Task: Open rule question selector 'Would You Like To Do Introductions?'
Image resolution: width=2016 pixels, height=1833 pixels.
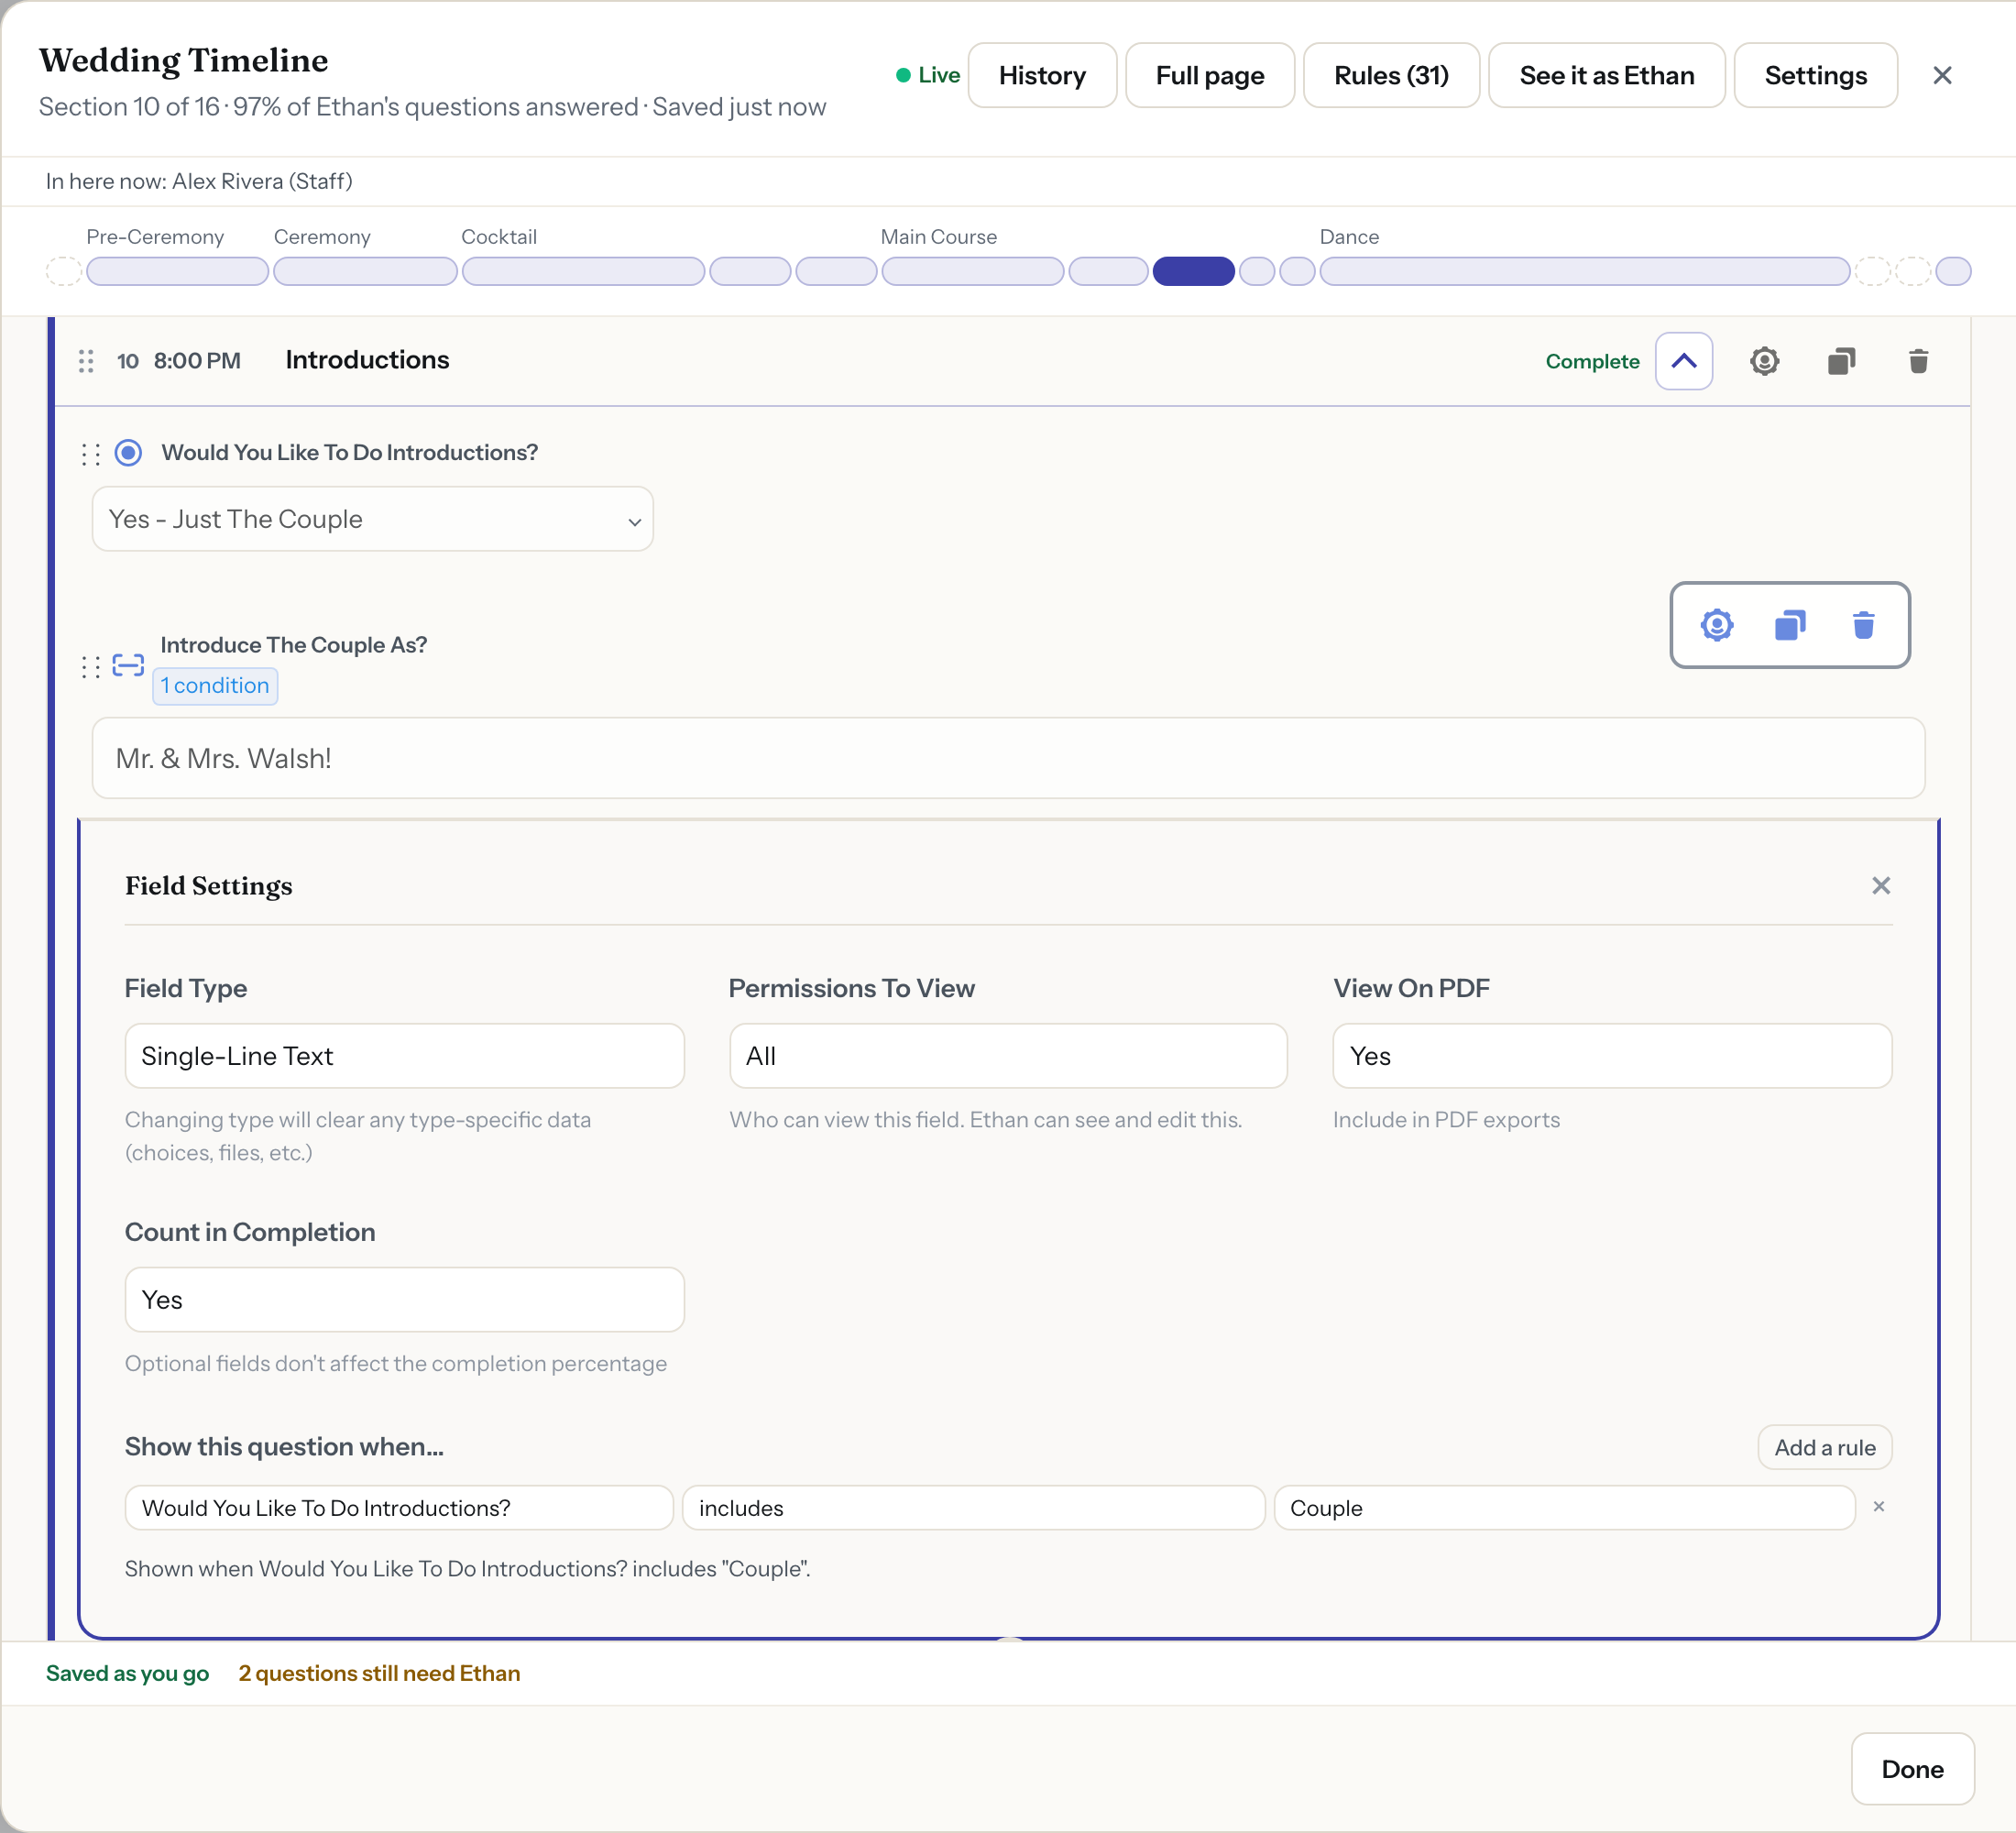Action: click(x=399, y=1508)
